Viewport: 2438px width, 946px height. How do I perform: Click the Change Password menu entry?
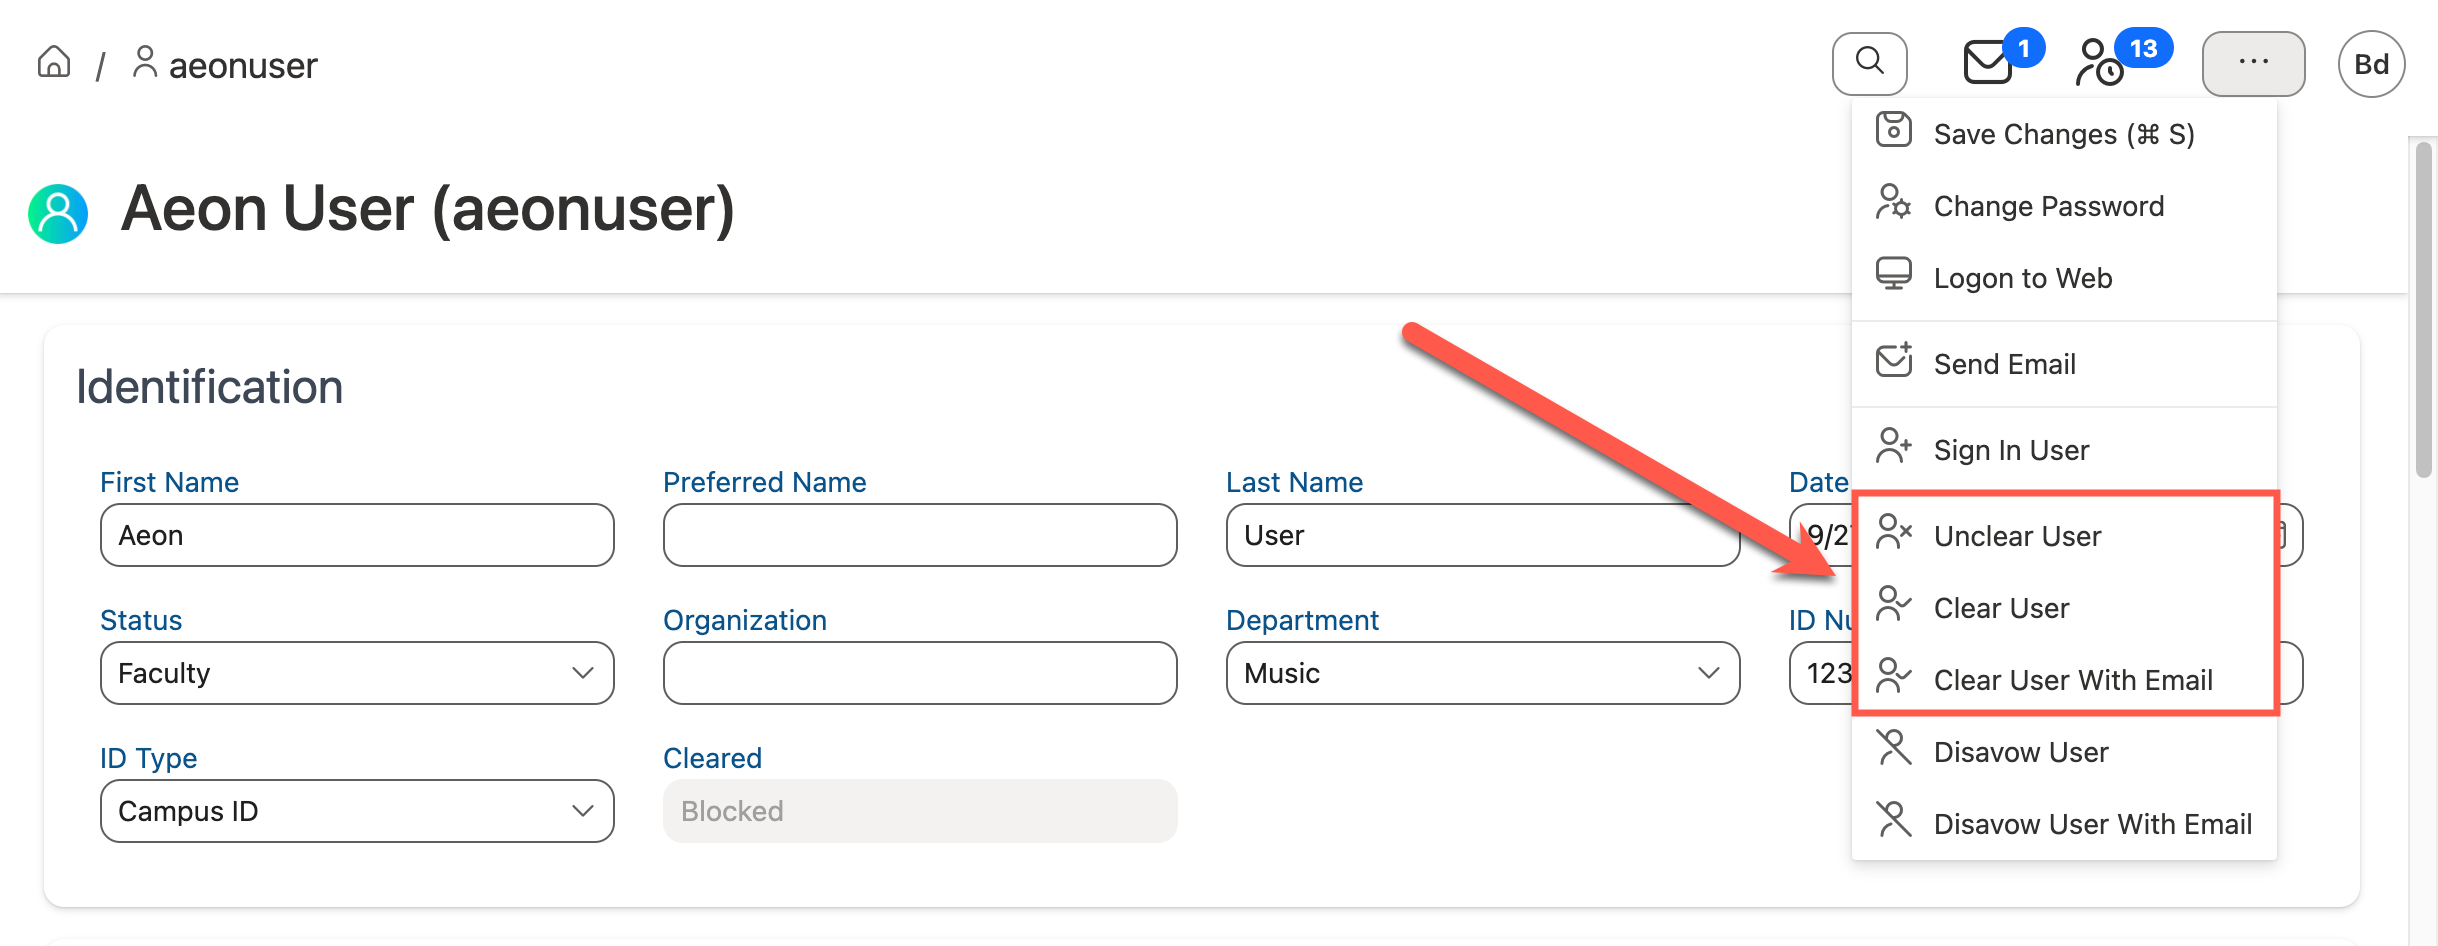pyautogui.click(x=2048, y=205)
